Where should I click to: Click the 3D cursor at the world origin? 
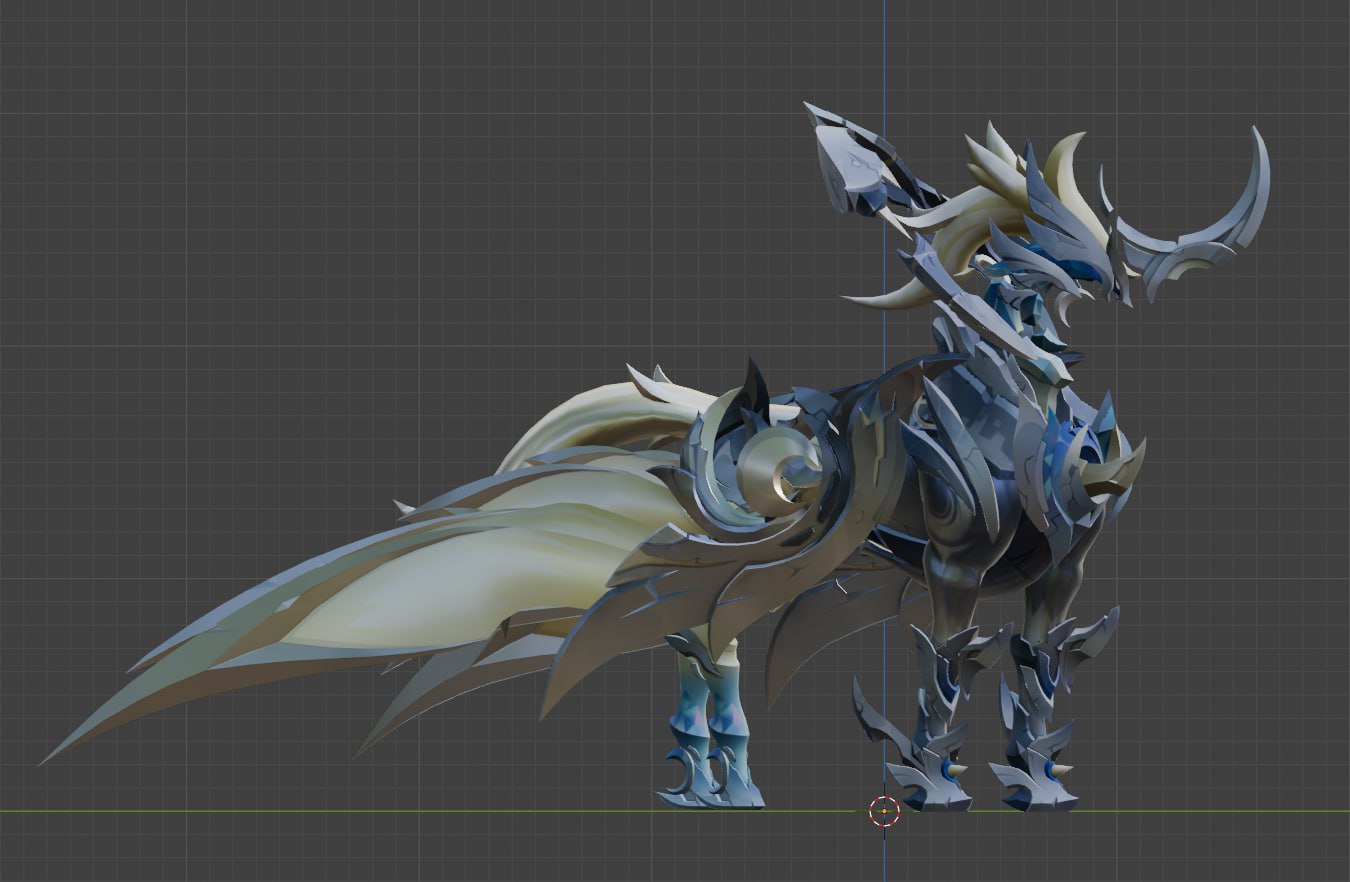(884, 811)
